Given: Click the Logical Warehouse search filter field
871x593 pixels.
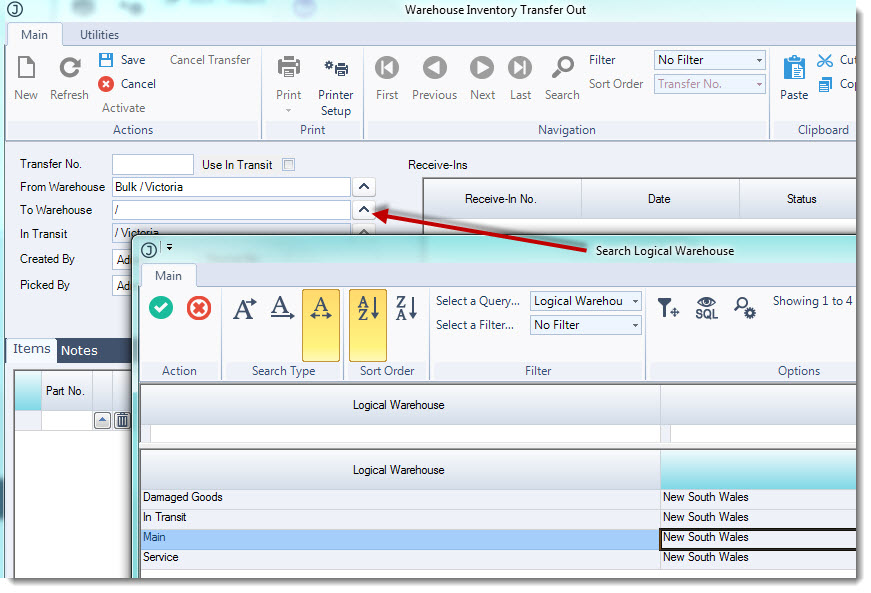Looking at the screenshot, I should click(405, 434).
